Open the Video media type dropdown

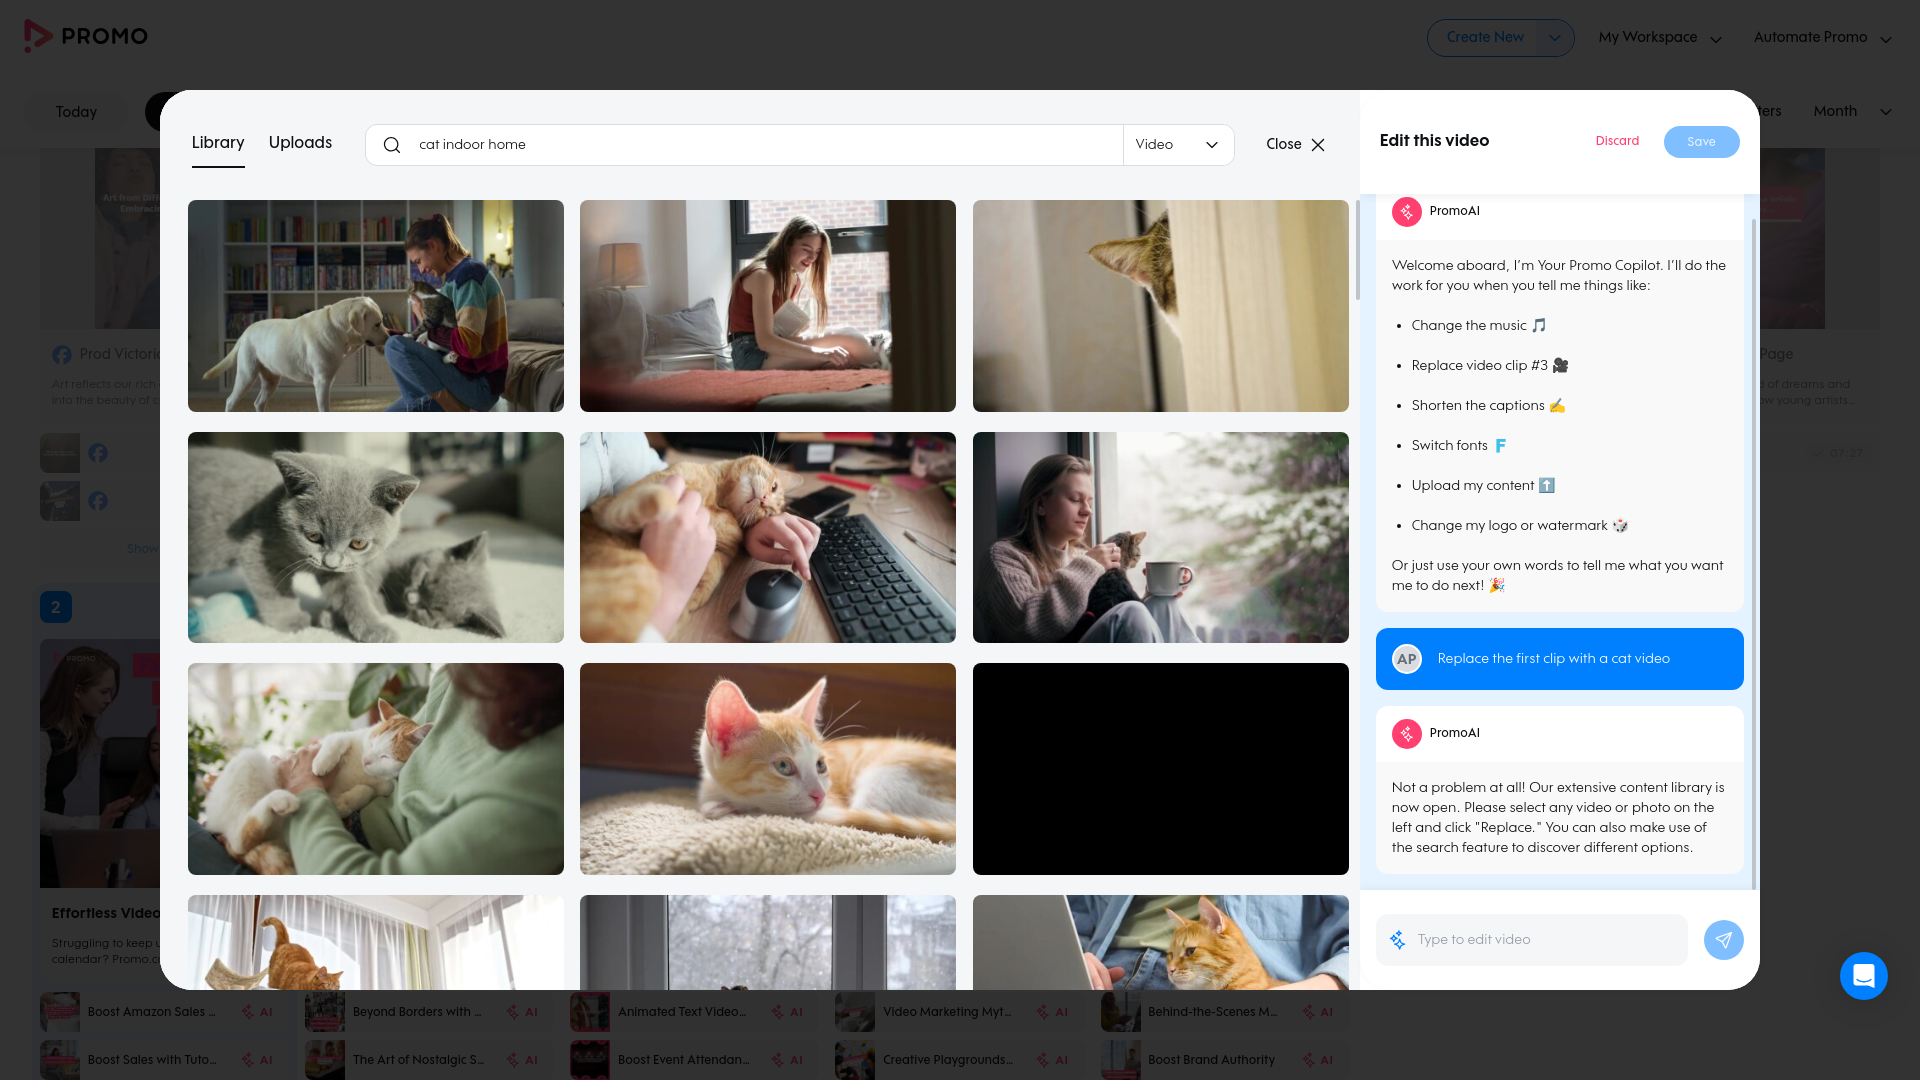(1177, 145)
